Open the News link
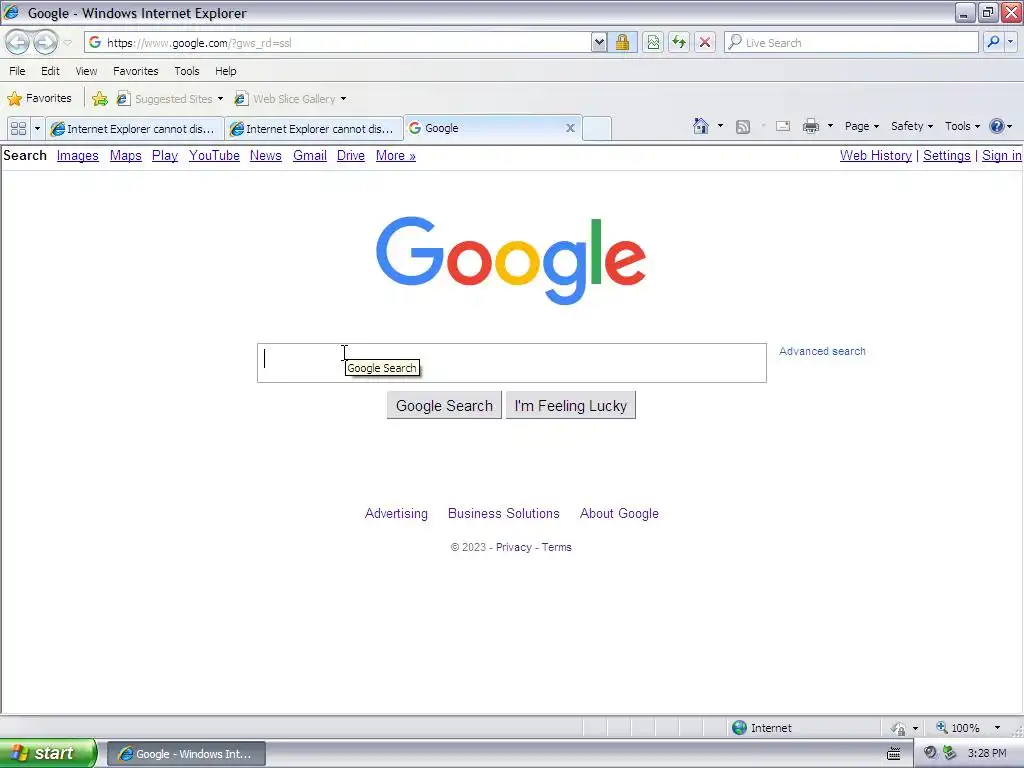The image size is (1024, 768). [x=266, y=155]
